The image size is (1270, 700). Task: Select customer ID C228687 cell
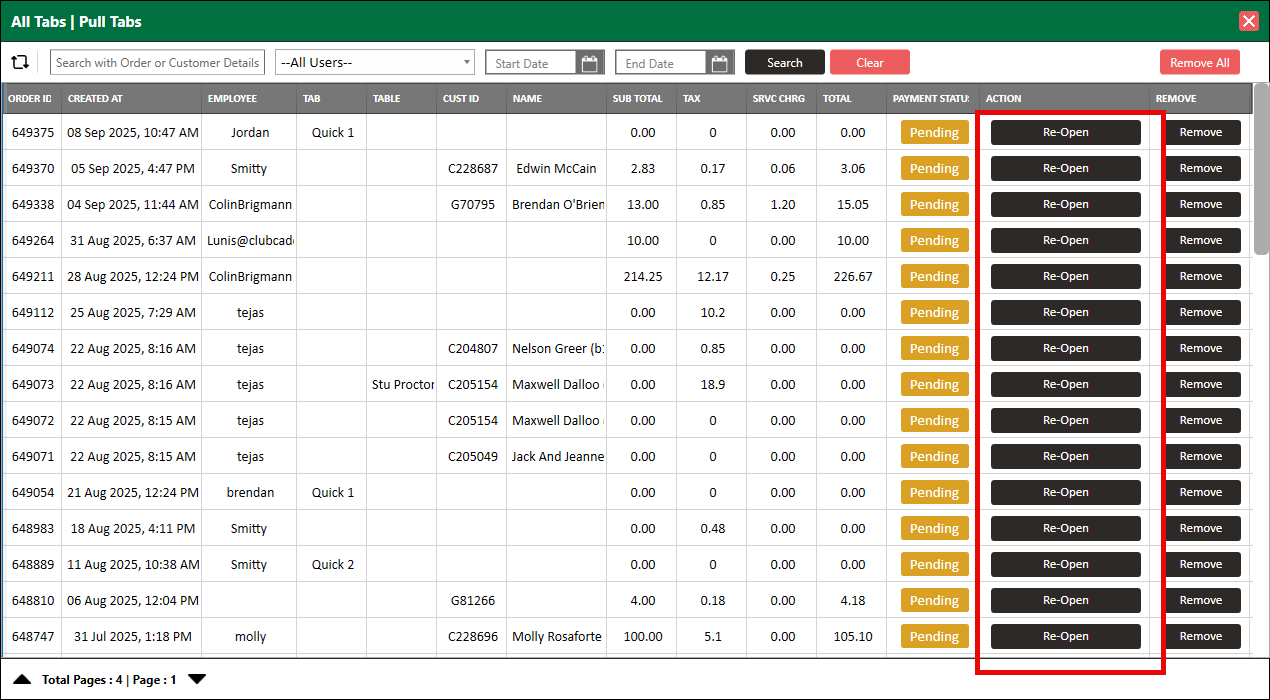click(x=472, y=168)
